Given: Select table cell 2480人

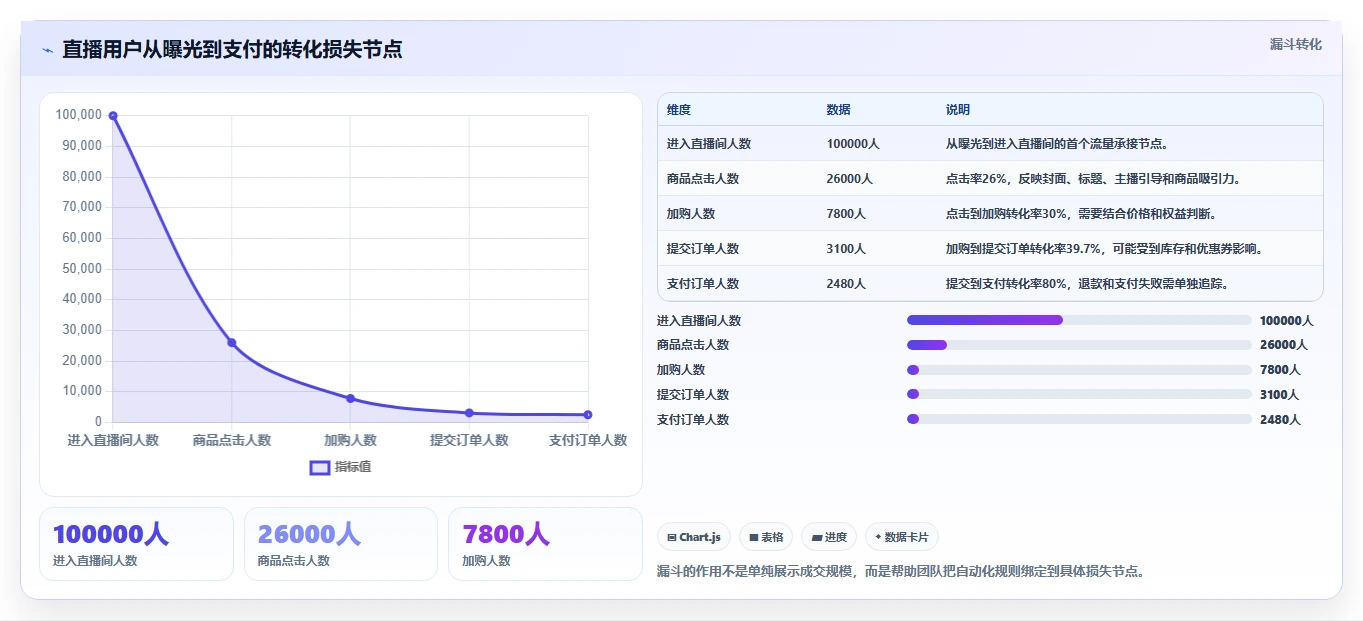Looking at the screenshot, I should click(x=847, y=284).
